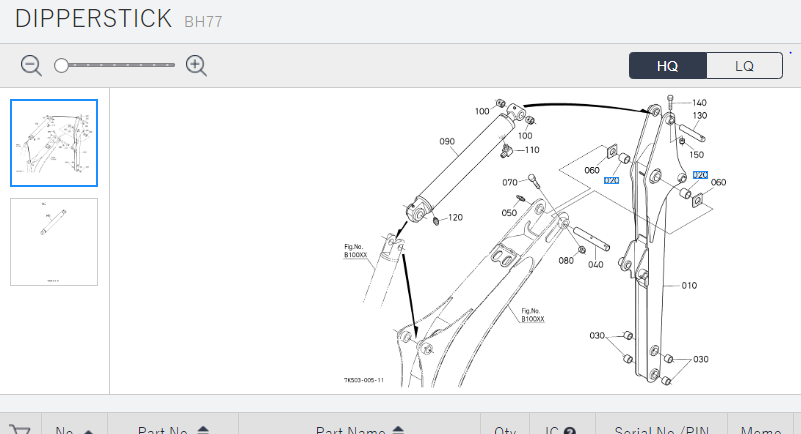The height and width of the screenshot is (434, 801).
Task: Select highlighted 020 label left of dipperstick
Action: [x=611, y=180]
